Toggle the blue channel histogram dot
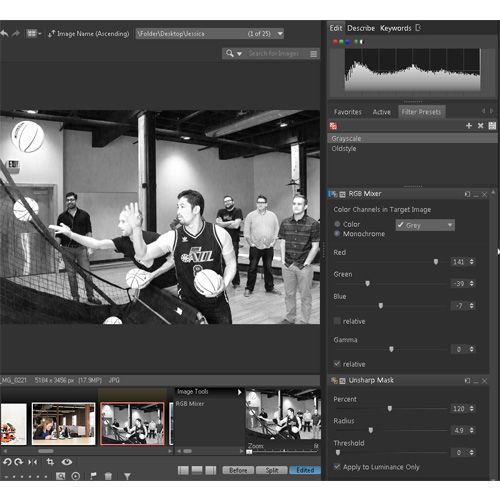 coord(347,42)
